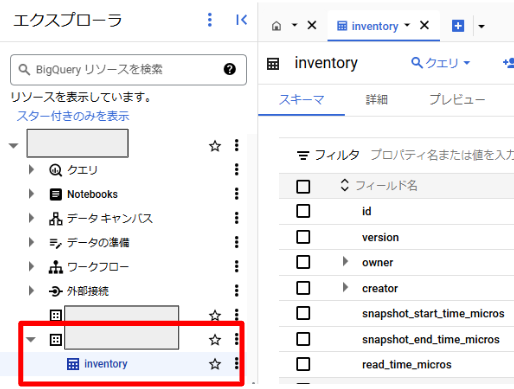Open the inventory table row three-dot menu

tap(237, 364)
